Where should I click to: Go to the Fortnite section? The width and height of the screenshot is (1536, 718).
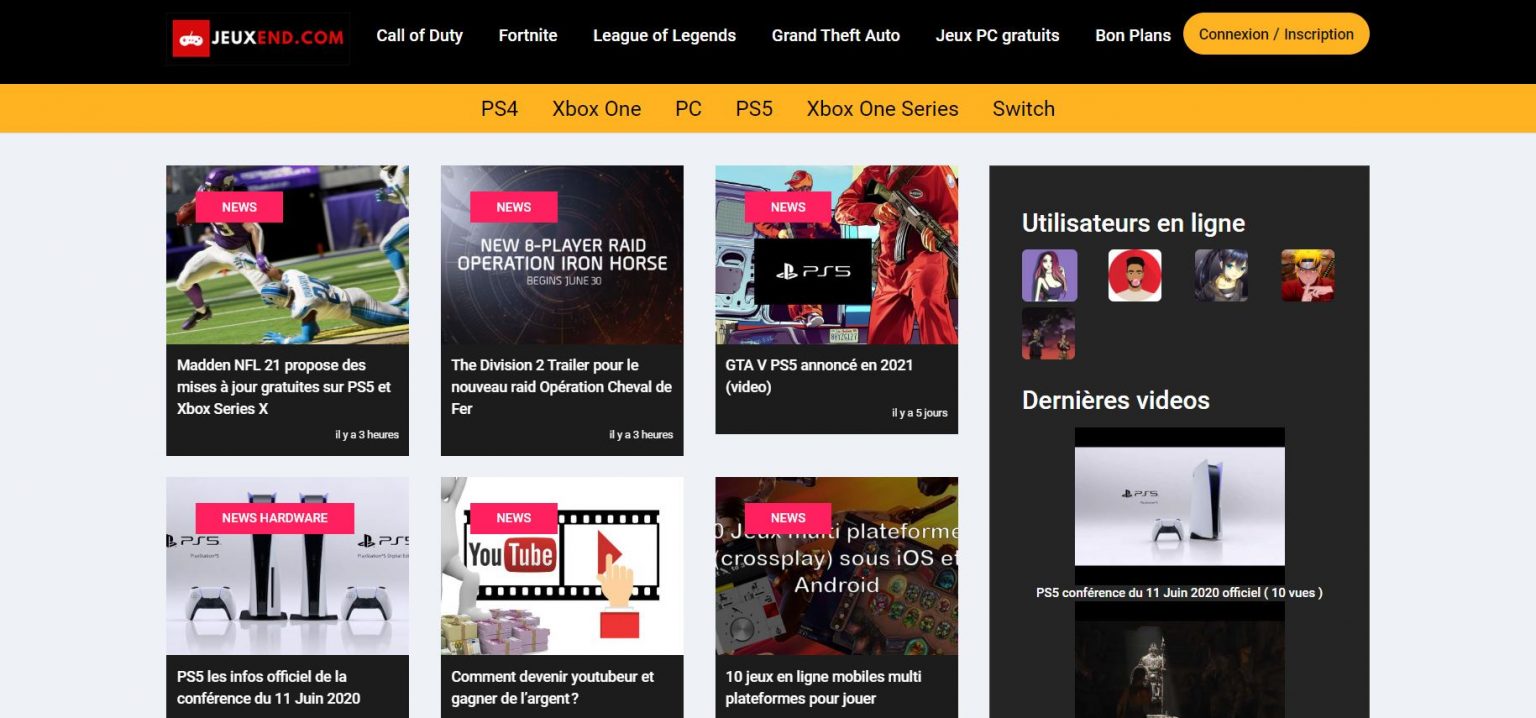(528, 35)
